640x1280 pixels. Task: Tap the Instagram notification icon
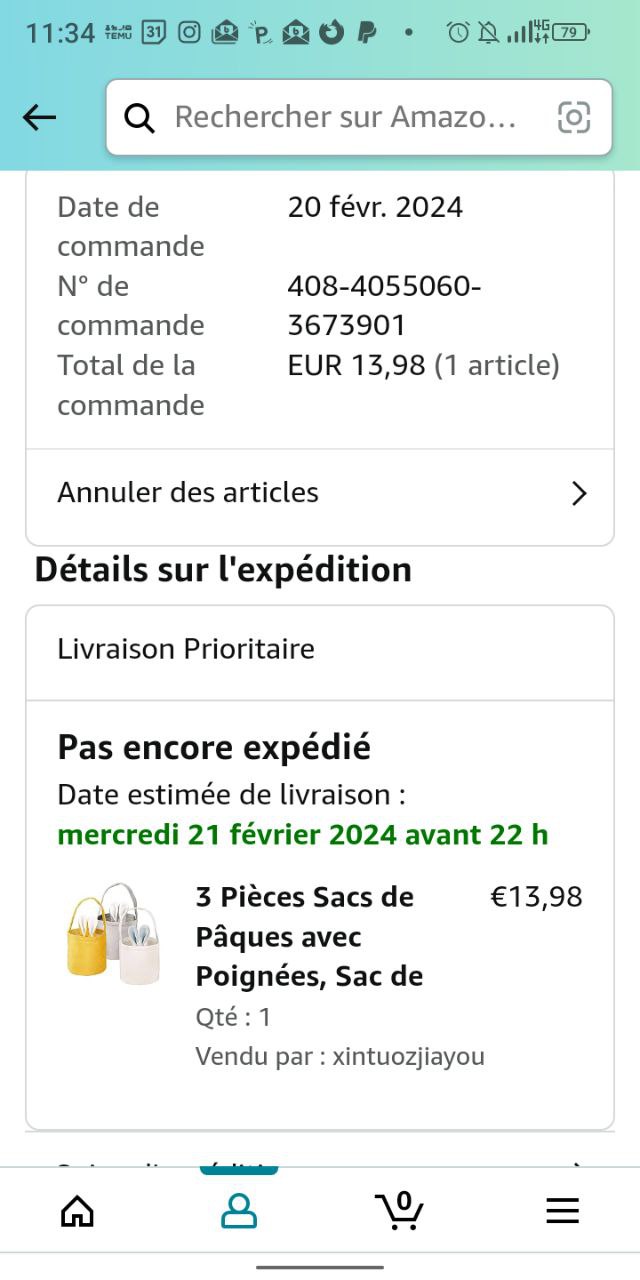189,32
